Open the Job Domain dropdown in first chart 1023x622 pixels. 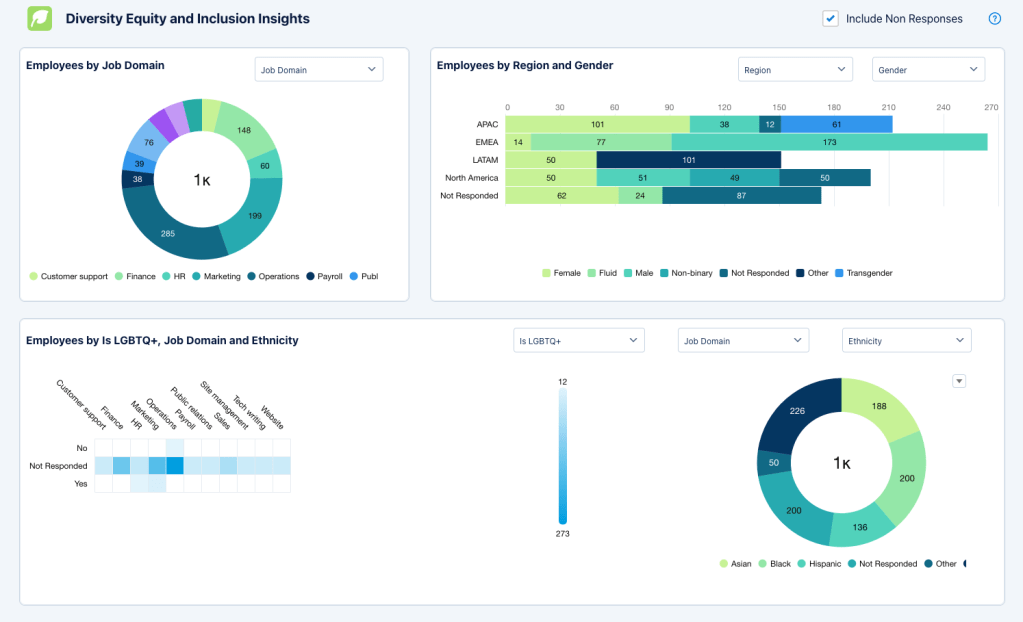318,70
